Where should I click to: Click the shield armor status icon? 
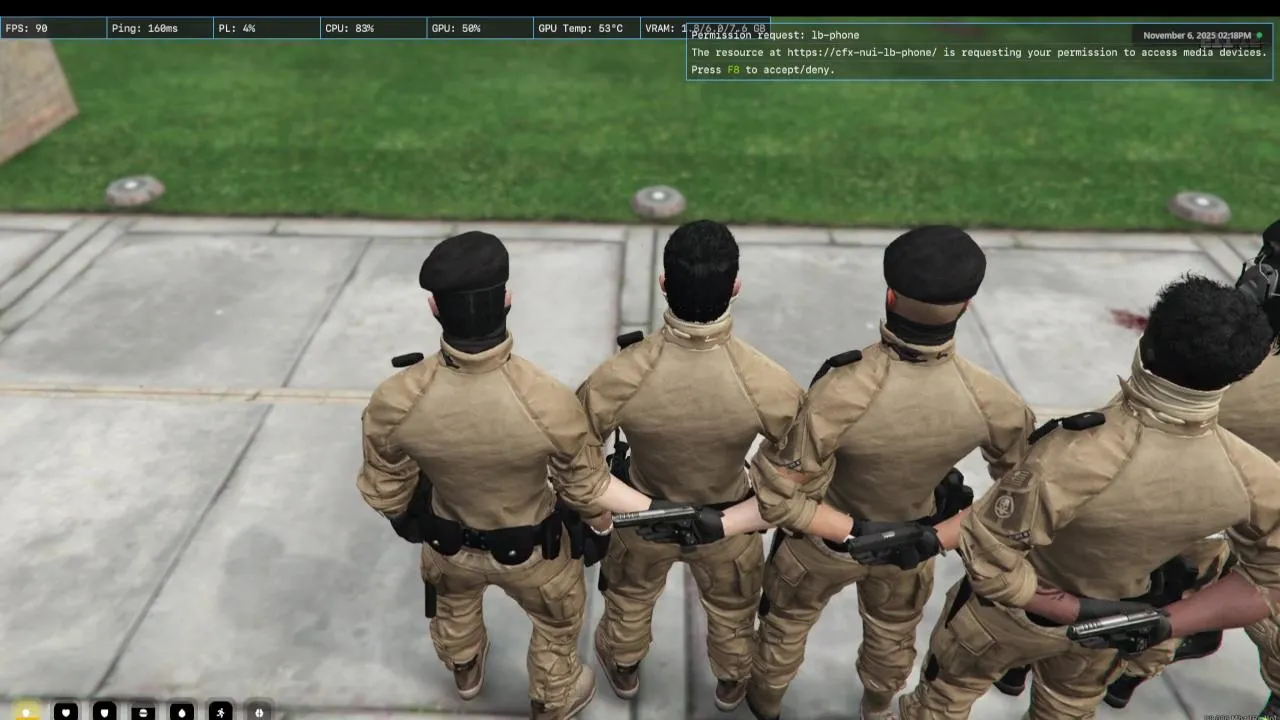click(x=105, y=712)
